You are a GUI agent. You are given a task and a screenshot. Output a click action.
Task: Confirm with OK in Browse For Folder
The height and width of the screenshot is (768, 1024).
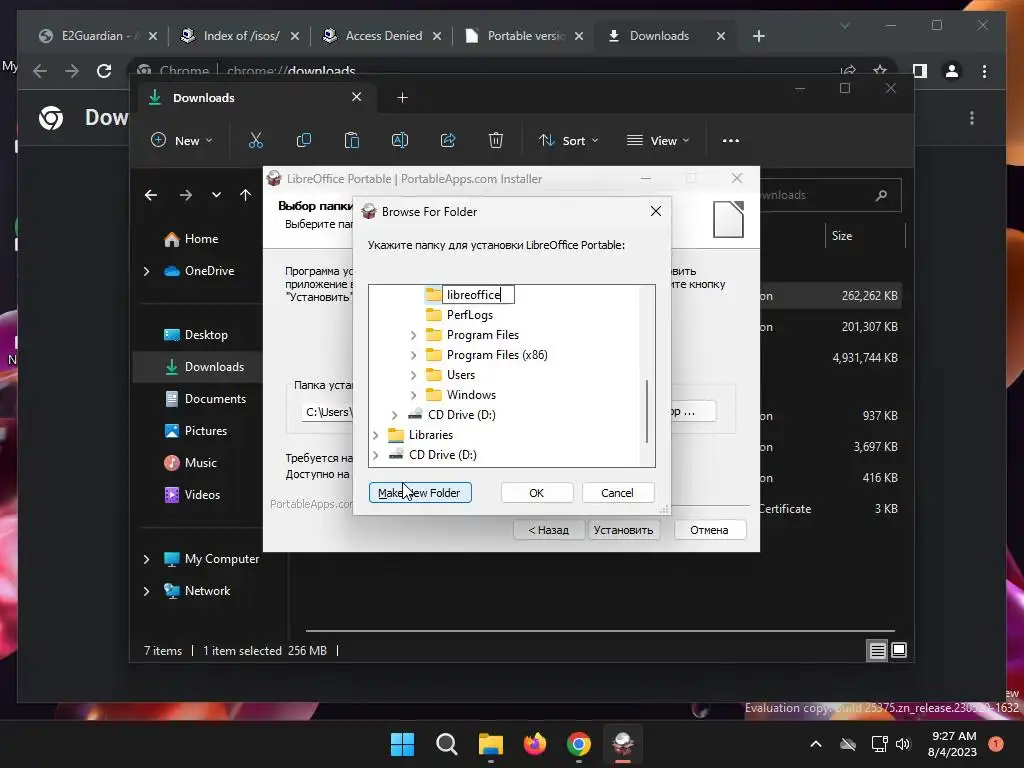click(x=536, y=492)
